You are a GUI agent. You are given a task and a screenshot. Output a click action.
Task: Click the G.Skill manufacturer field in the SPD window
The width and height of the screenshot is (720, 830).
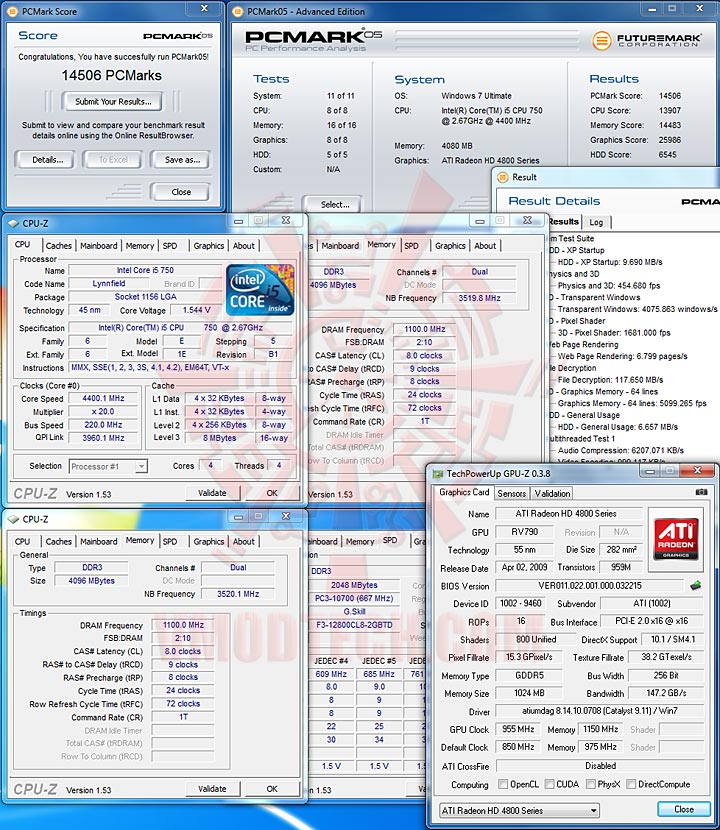tap(354, 611)
